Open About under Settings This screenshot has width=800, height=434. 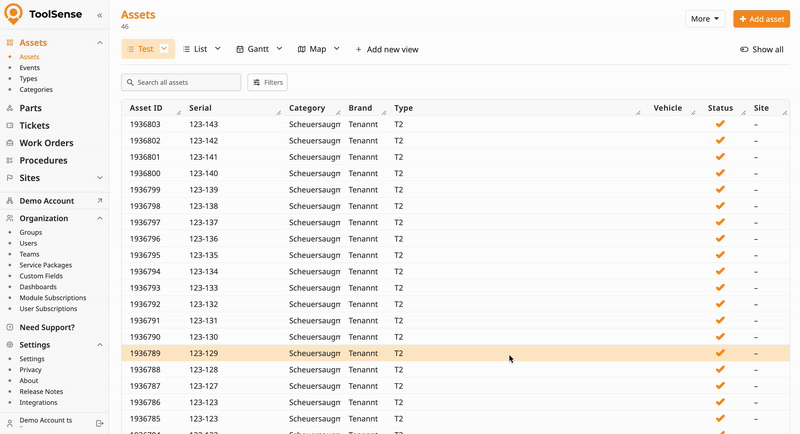29,381
